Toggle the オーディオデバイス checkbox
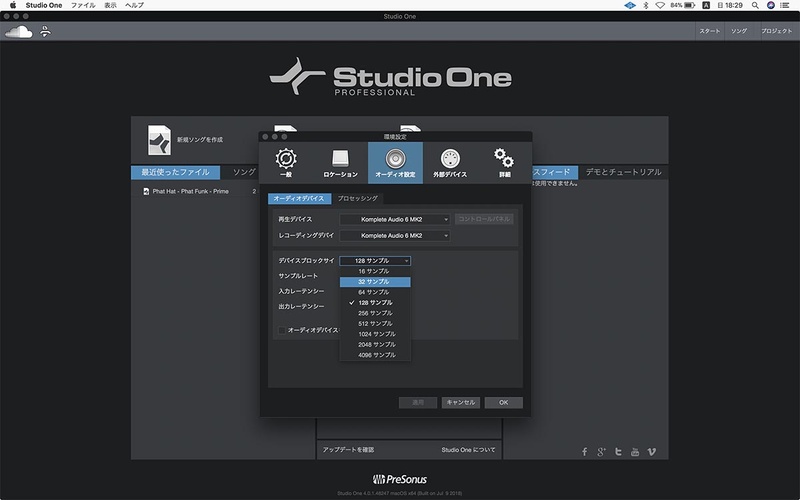The image size is (800, 500). 282,330
